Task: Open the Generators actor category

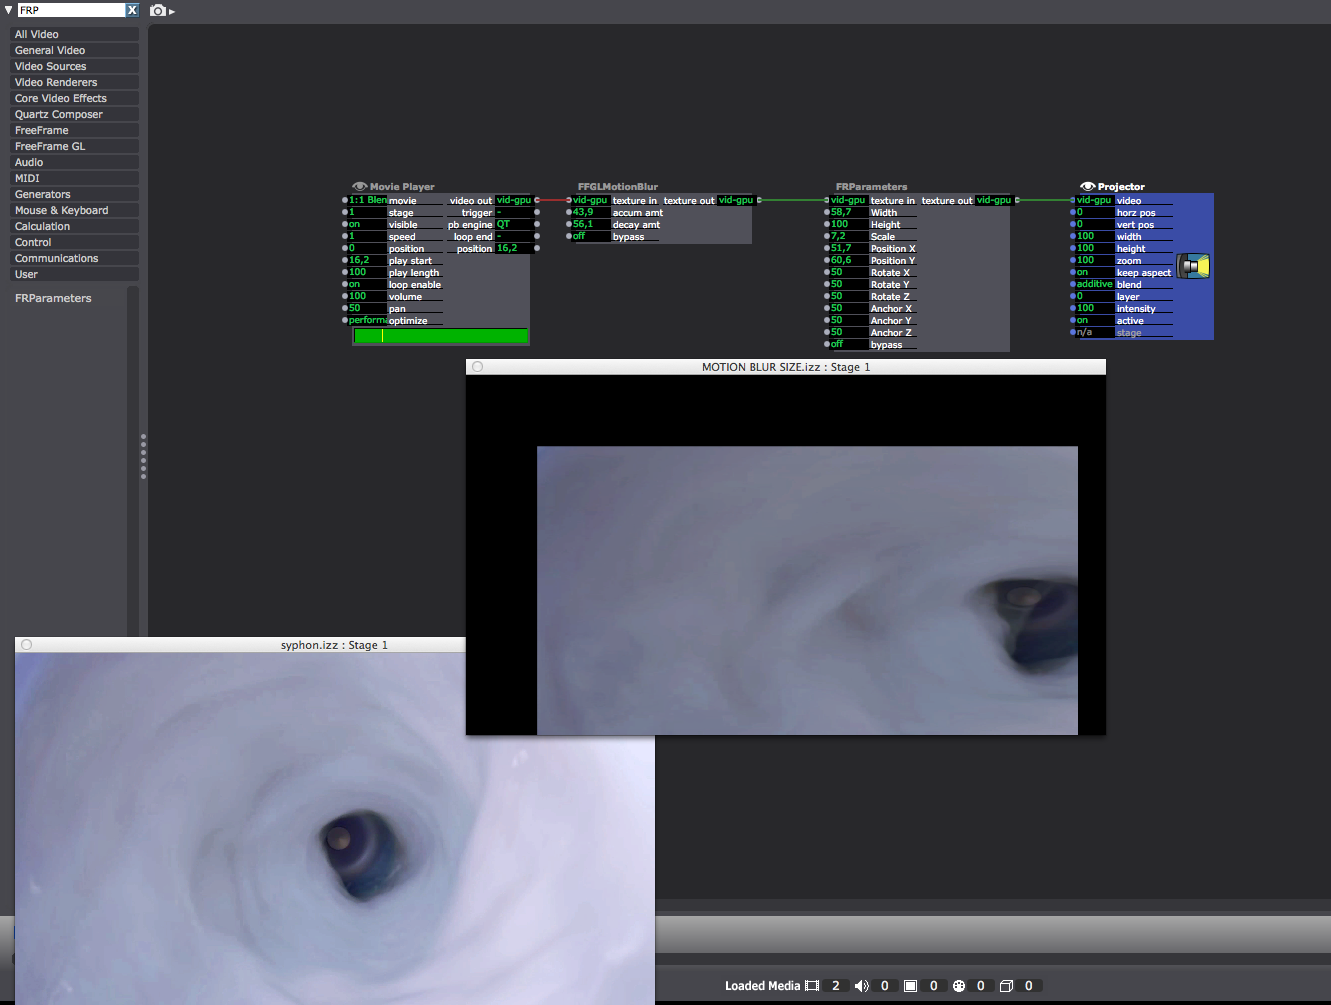Action: coord(74,194)
